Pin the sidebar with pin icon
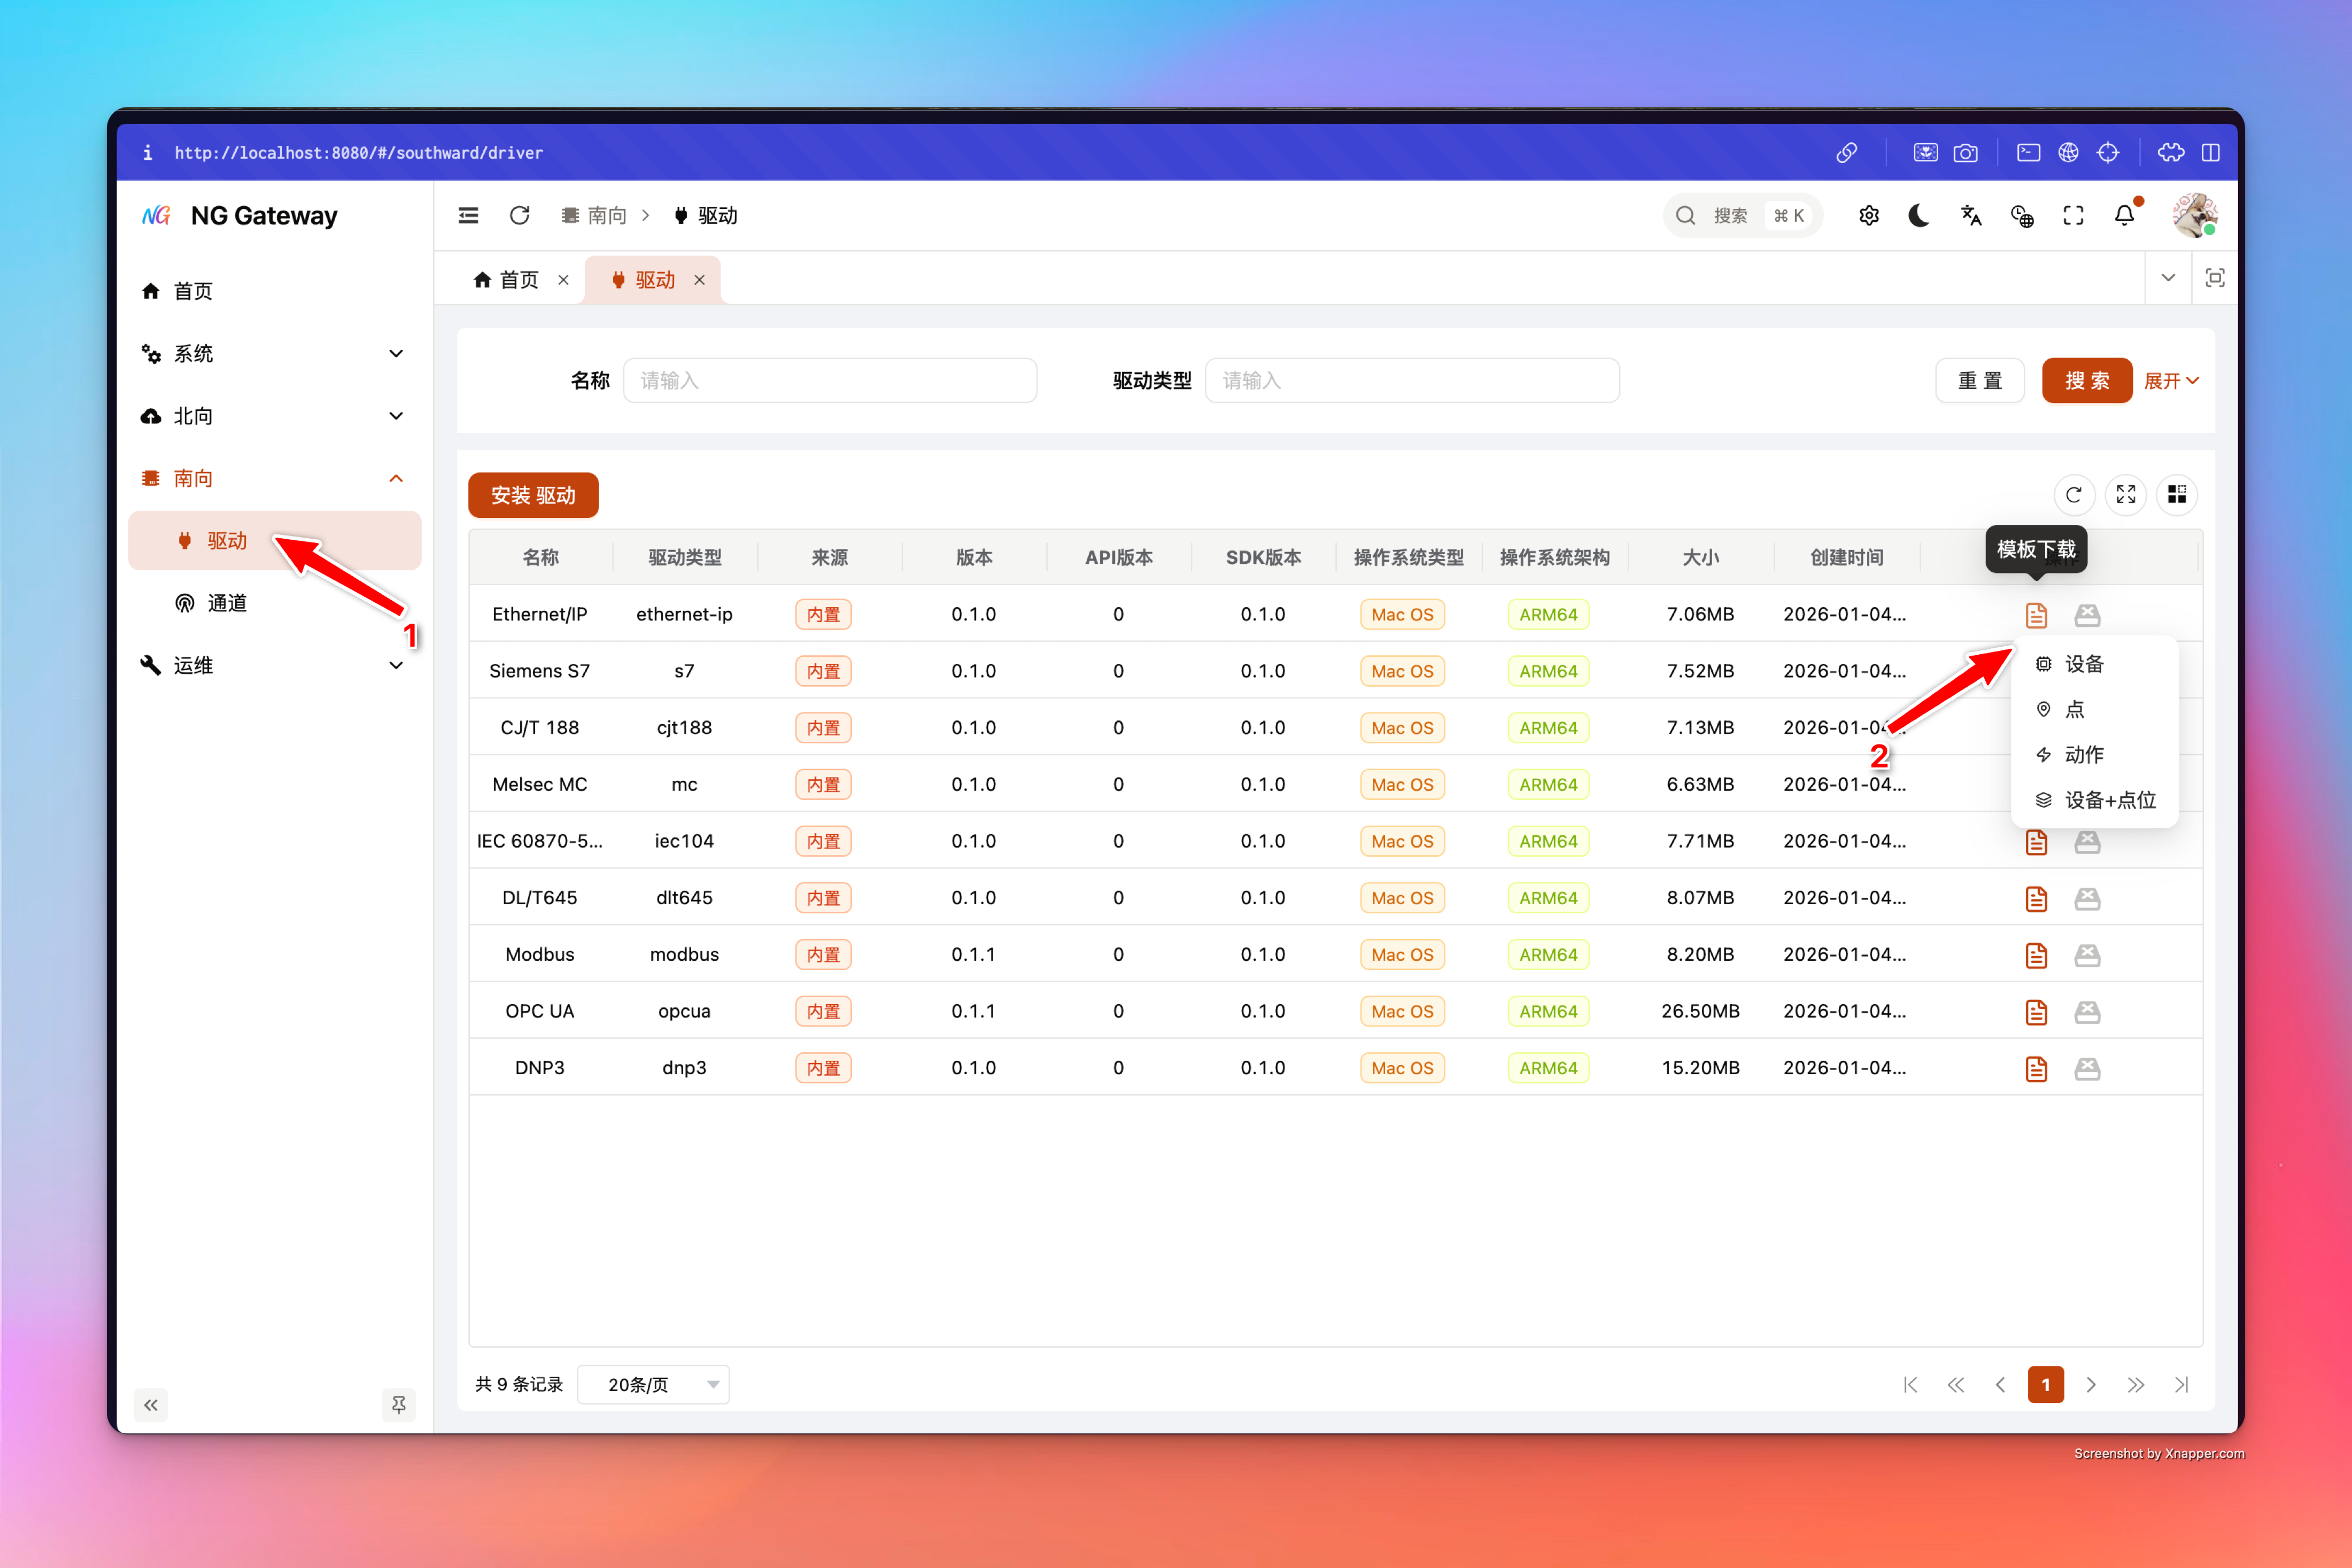This screenshot has width=2352, height=1568. 399,1404
